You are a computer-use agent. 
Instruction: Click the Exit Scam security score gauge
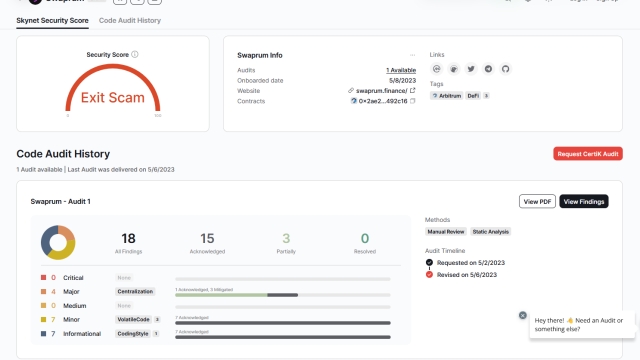coord(113,89)
